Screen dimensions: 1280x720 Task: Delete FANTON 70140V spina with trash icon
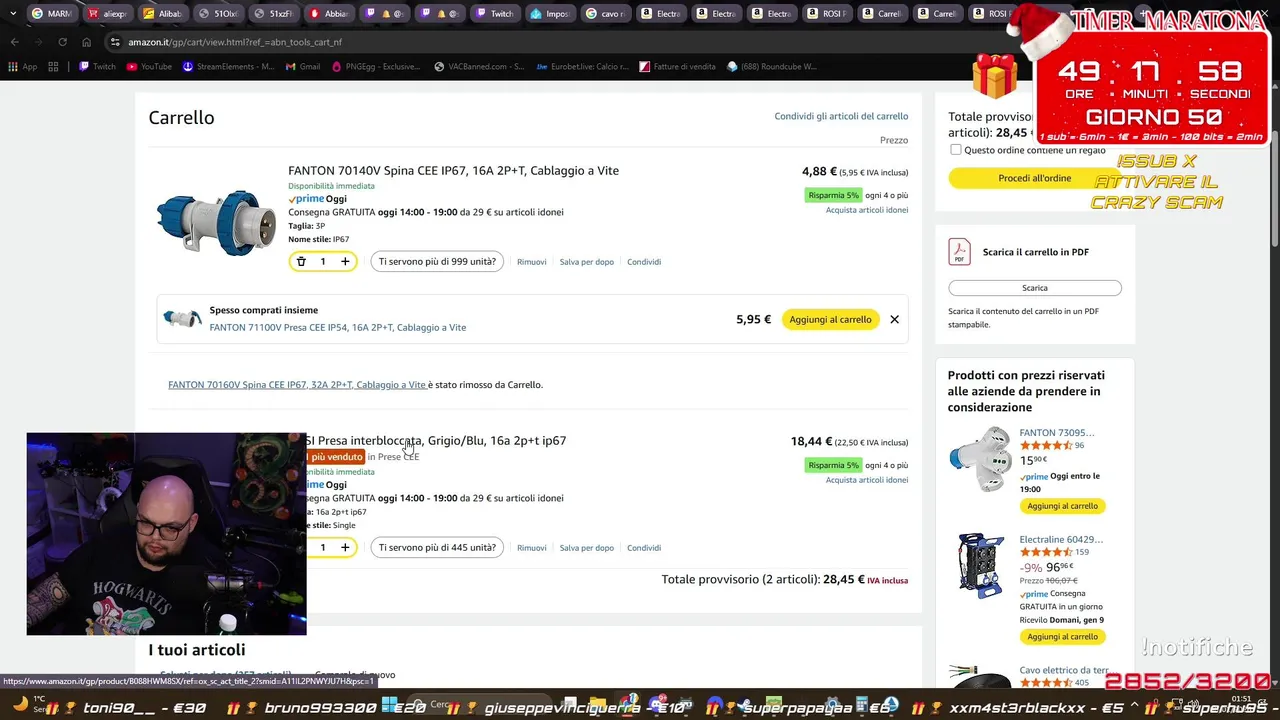pos(301,262)
